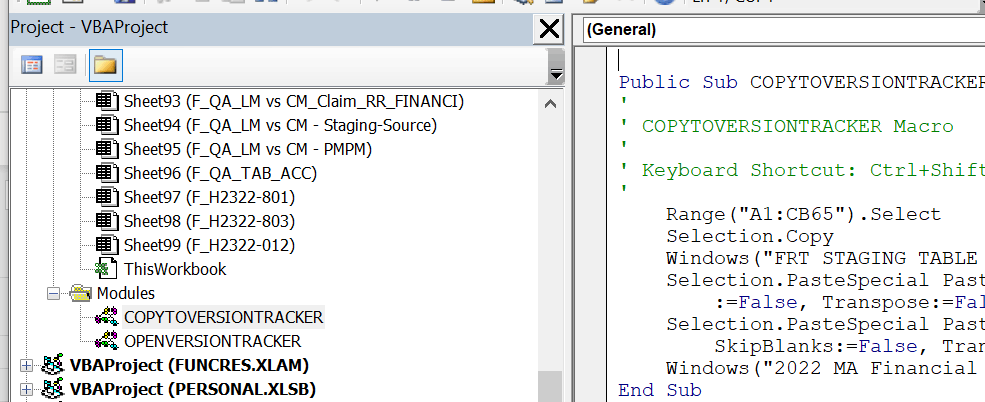Click the project tree scrollbar thumb
Viewport: 985px width, 402px height.
(x=550, y=386)
